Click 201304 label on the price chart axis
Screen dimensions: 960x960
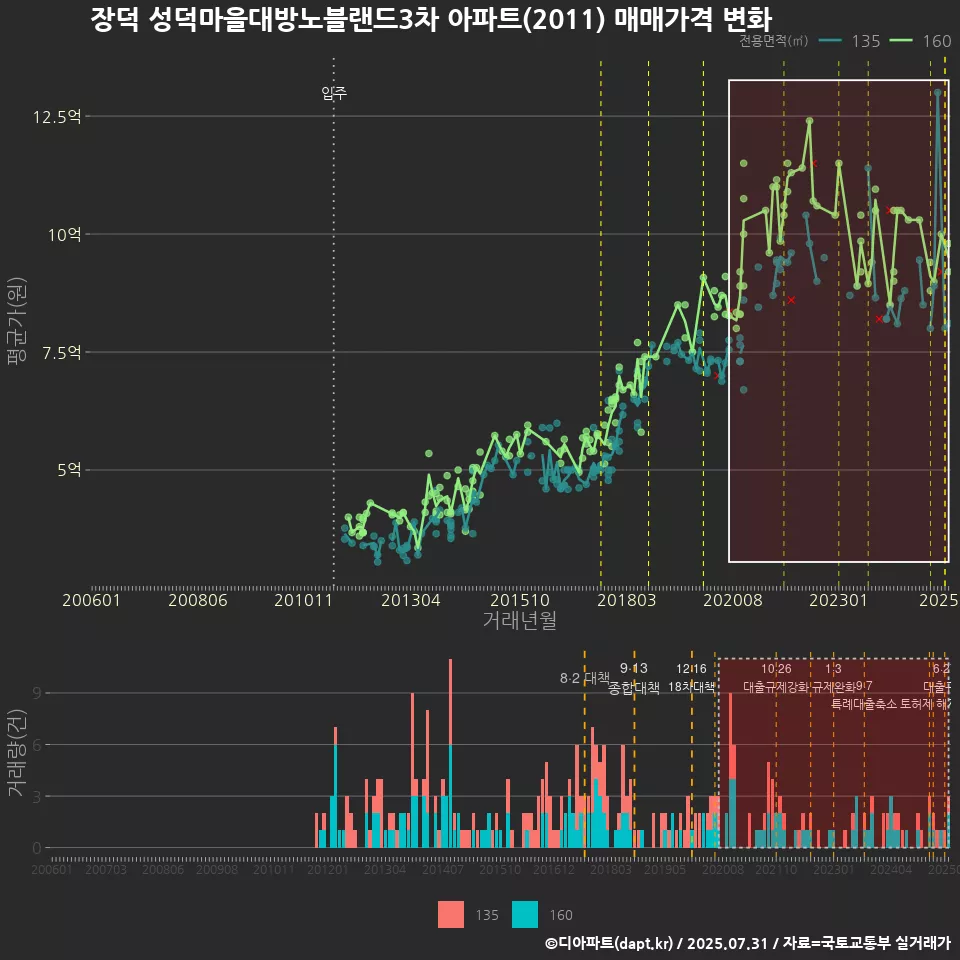pos(410,600)
